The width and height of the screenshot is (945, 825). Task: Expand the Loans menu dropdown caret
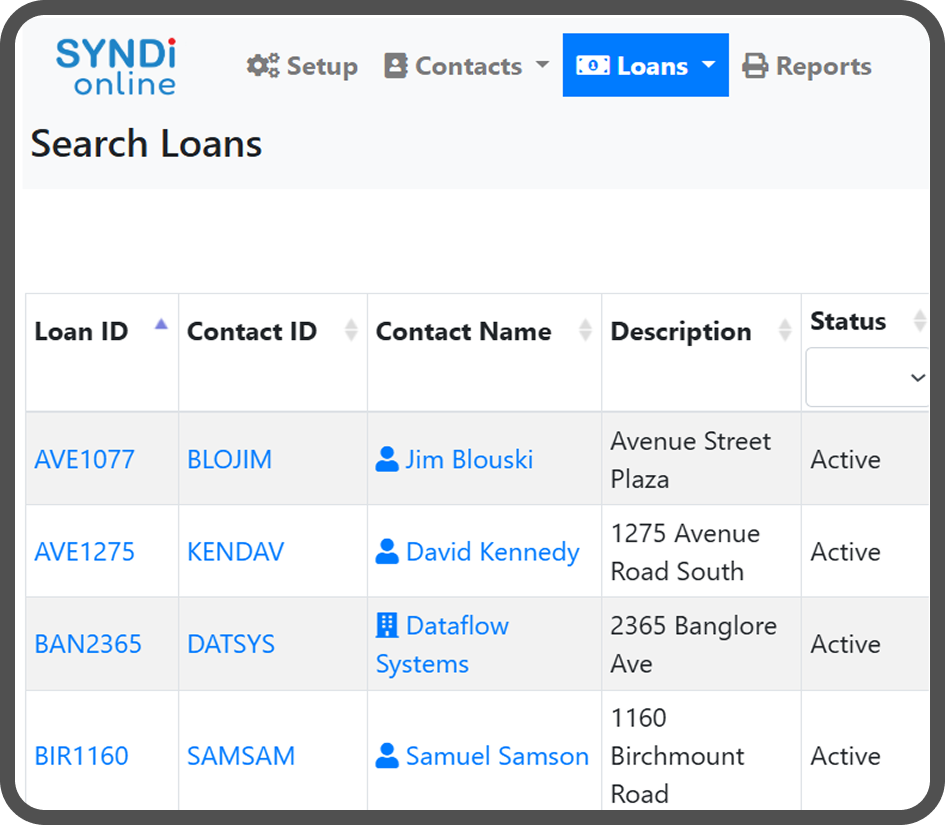[709, 65]
